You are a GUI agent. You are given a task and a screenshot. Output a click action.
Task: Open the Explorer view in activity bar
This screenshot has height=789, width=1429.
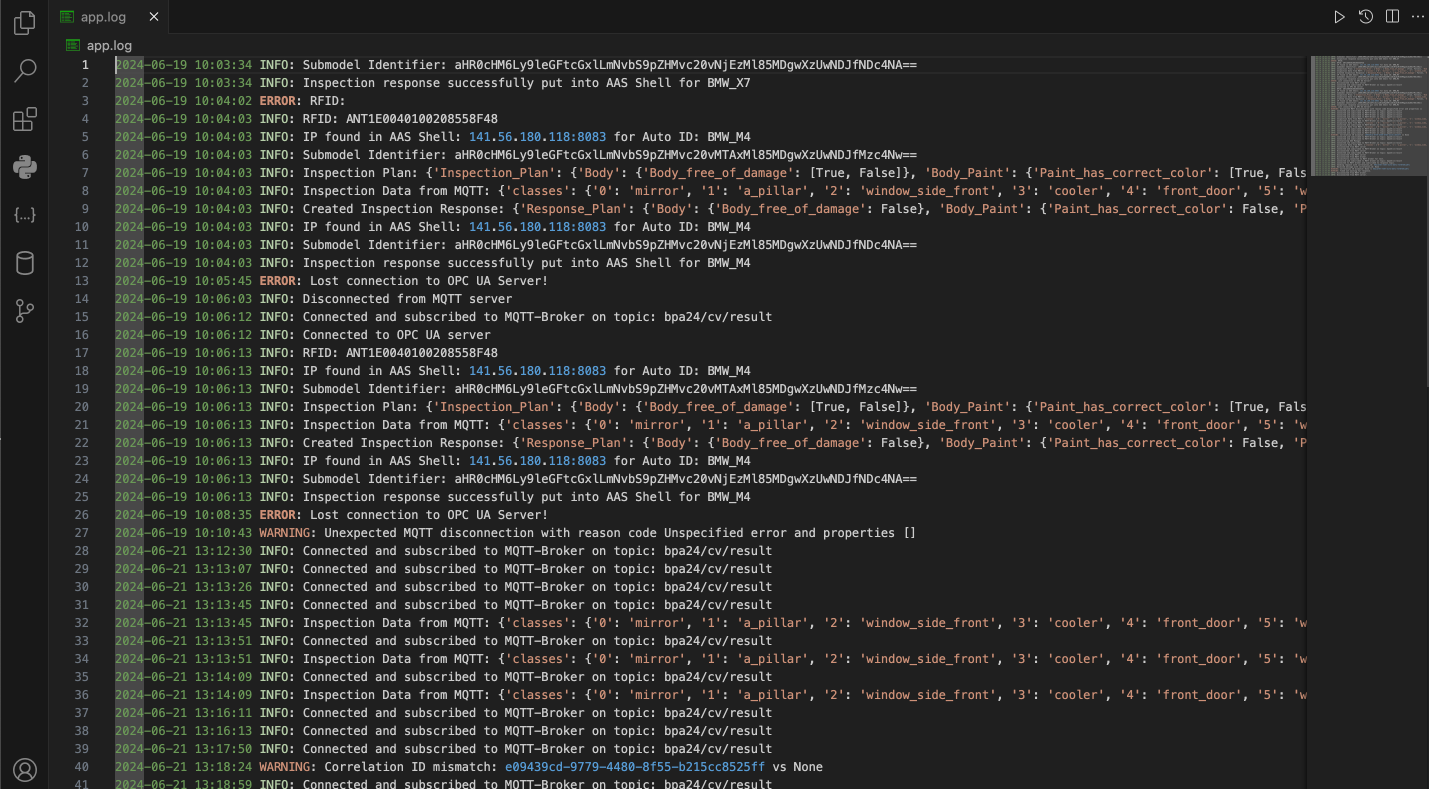(25, 24)
